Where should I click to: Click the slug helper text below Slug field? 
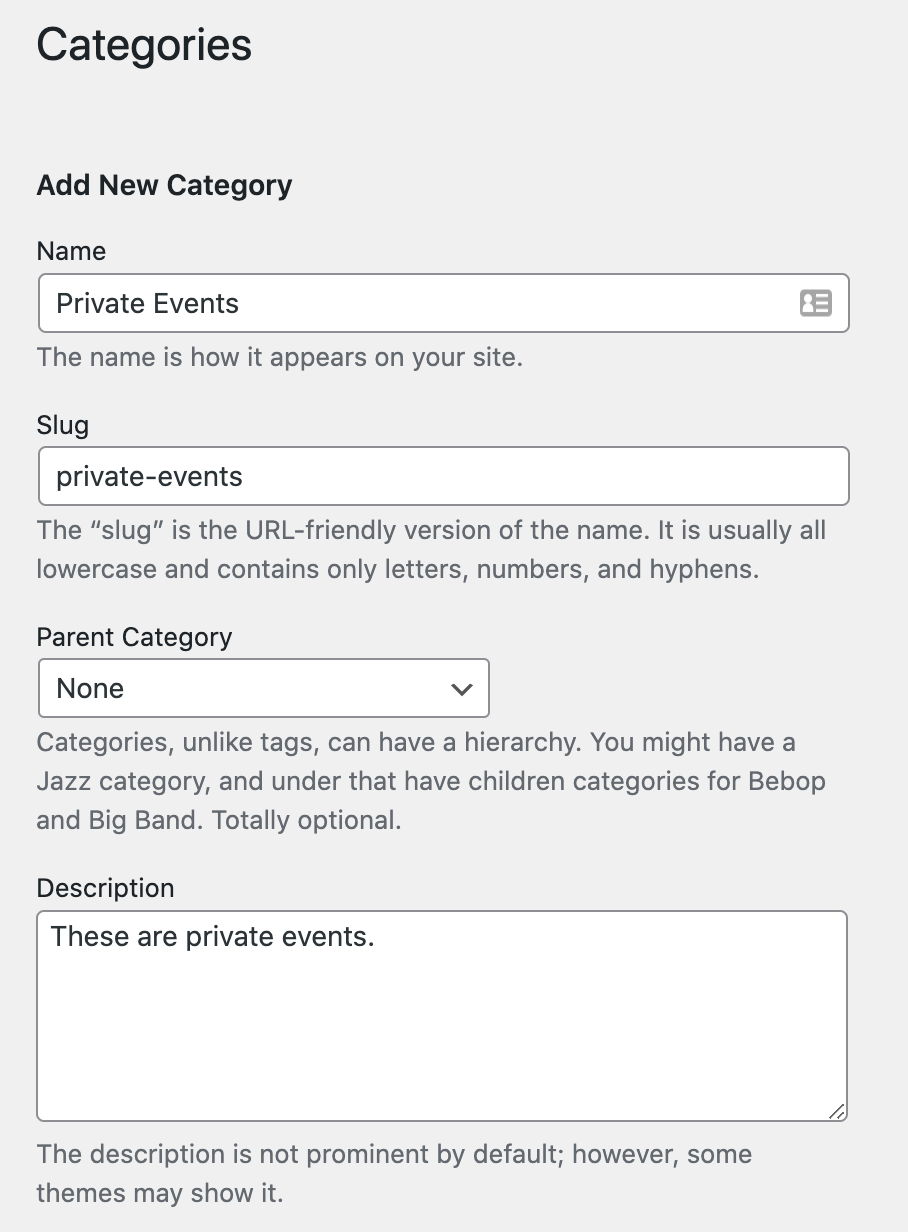coord(430,548)
